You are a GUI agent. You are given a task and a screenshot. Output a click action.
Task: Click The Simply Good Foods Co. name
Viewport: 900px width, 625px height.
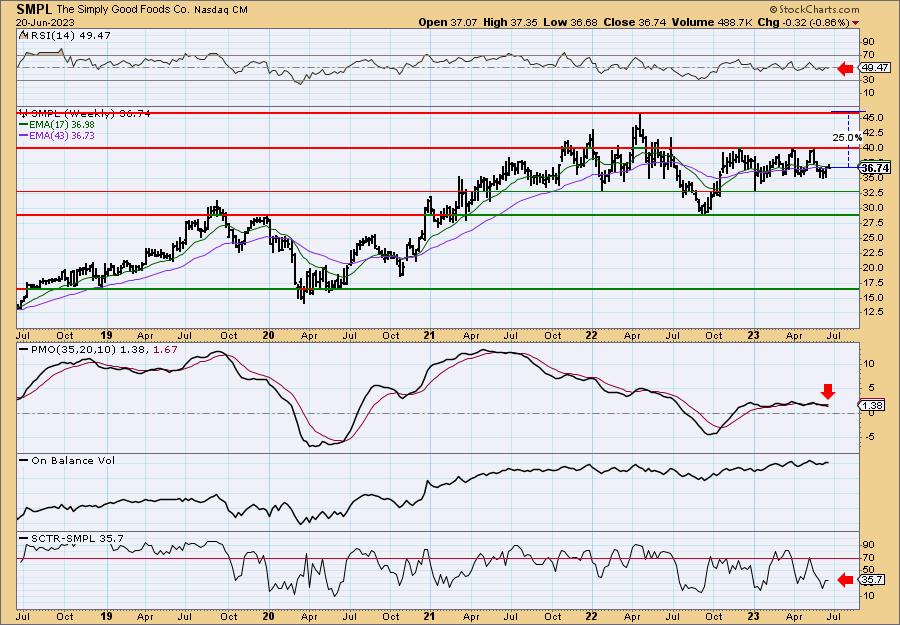pos(123,10)
